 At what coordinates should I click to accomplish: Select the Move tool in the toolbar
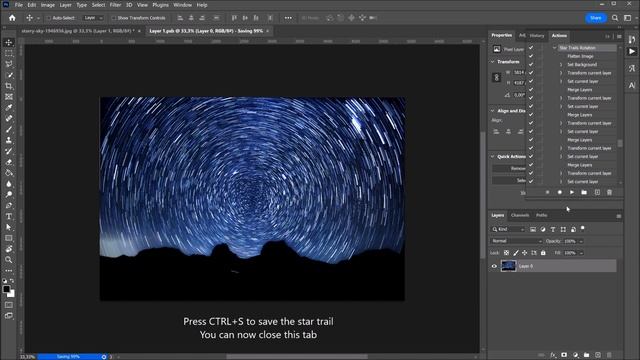[x=9, y=42]
